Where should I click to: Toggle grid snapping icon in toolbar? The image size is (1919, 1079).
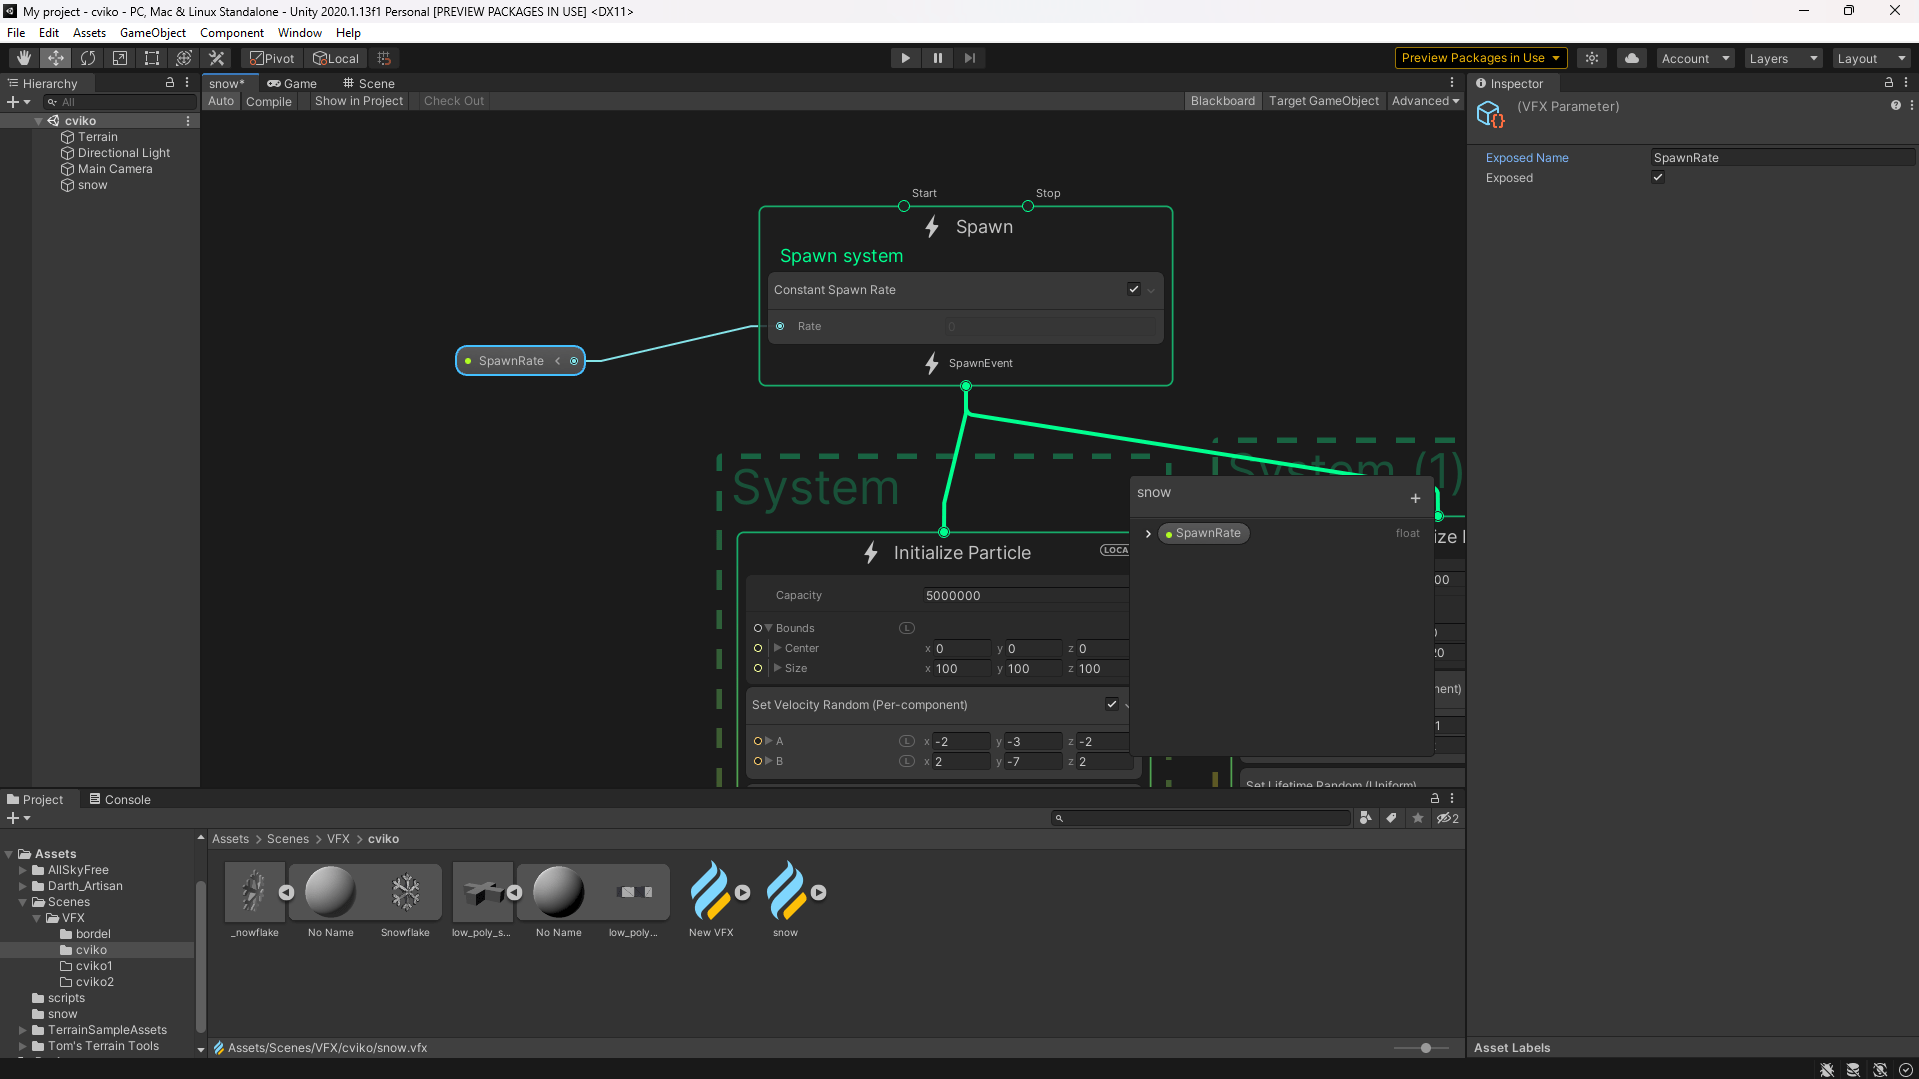(384, 58)
